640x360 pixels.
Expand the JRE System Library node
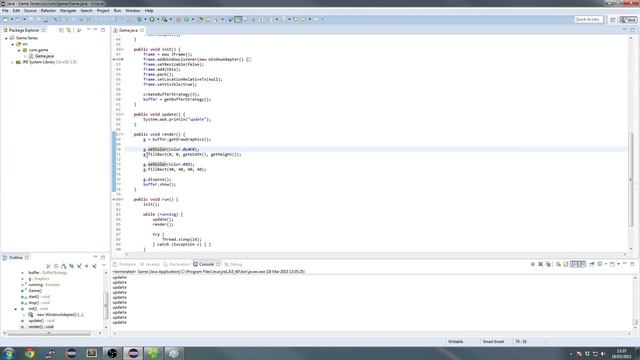[12, 62]
